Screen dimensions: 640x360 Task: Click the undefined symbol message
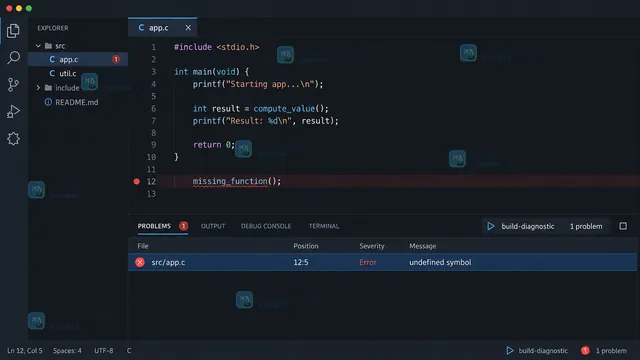(440, 262)
